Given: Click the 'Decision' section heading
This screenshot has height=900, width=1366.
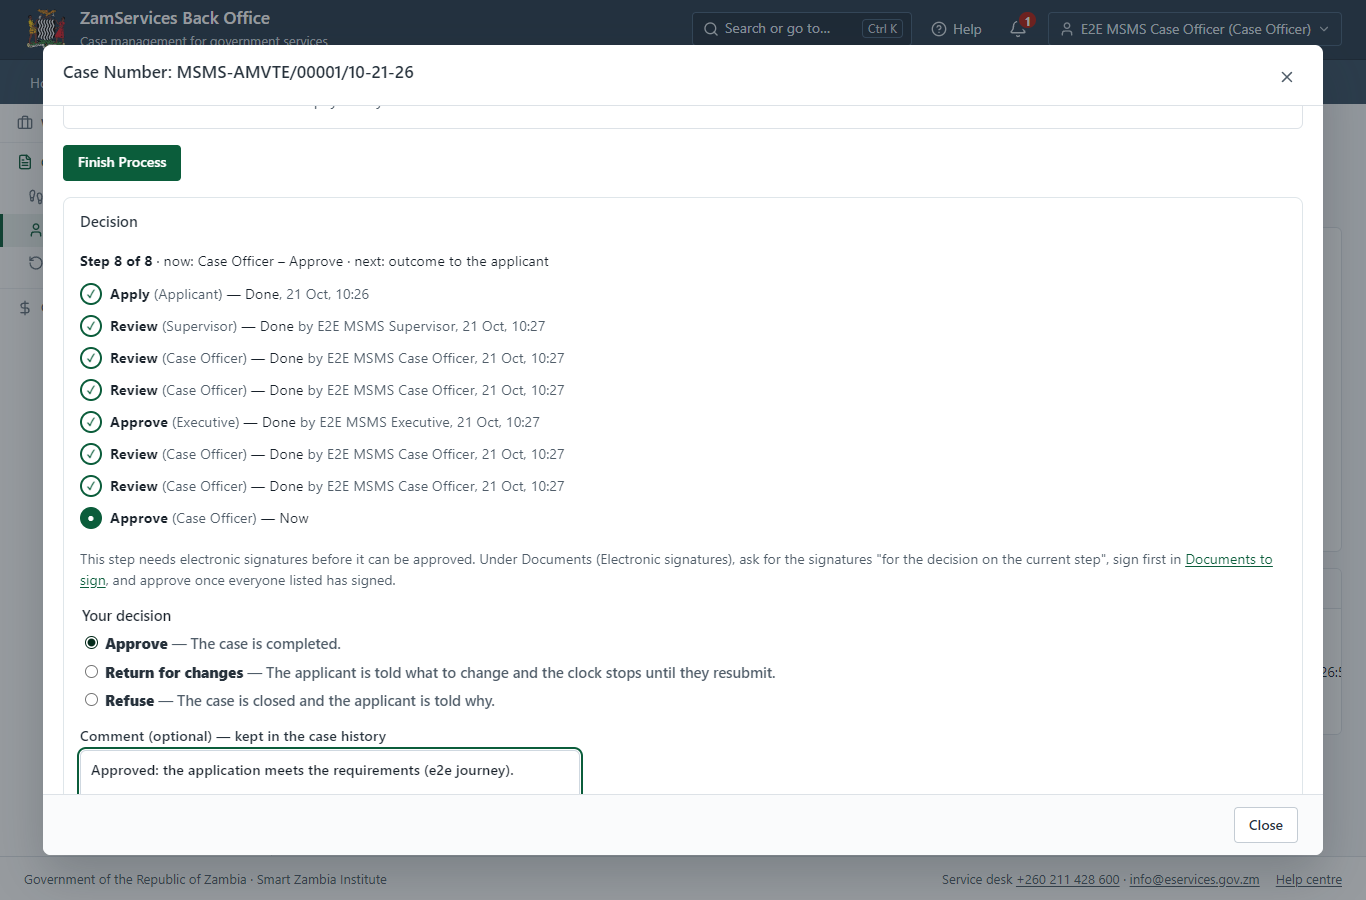Looking at the screenshot, I should point(109,222).
